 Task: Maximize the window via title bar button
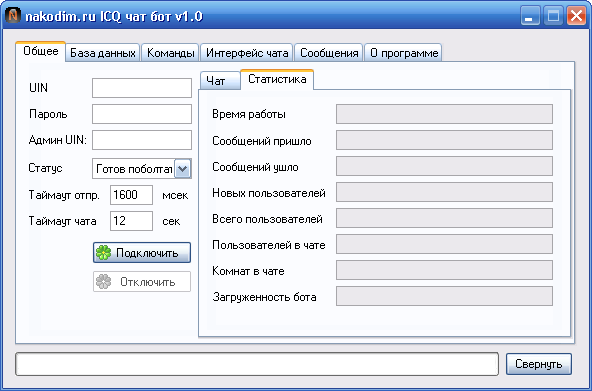pyautogui.click(x=553, y=16)
